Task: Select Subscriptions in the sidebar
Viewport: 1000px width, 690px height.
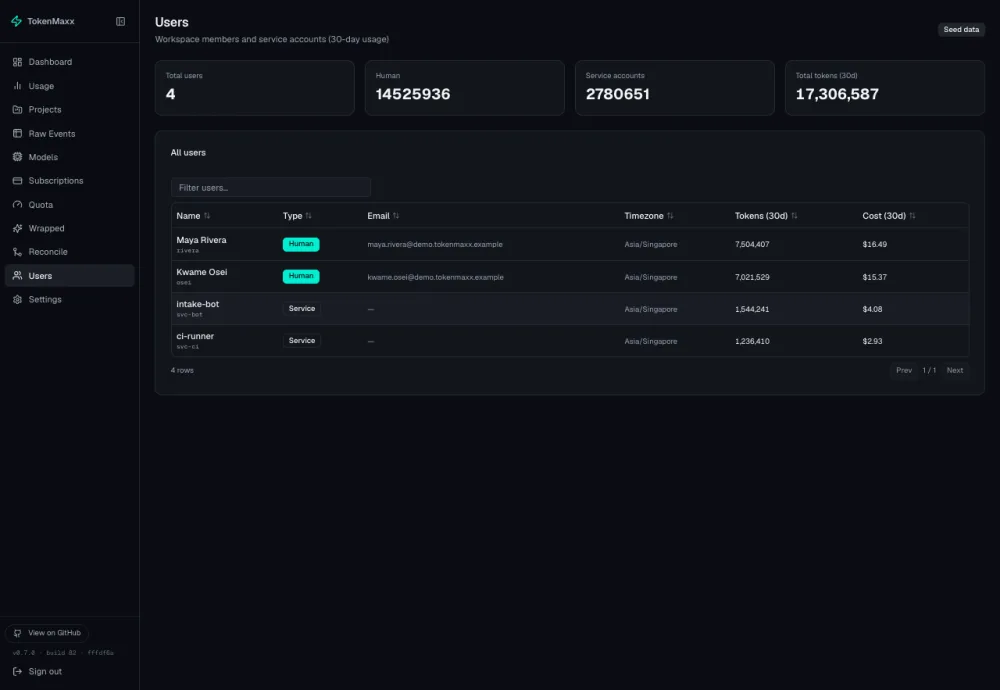Action: coord(70,180)
